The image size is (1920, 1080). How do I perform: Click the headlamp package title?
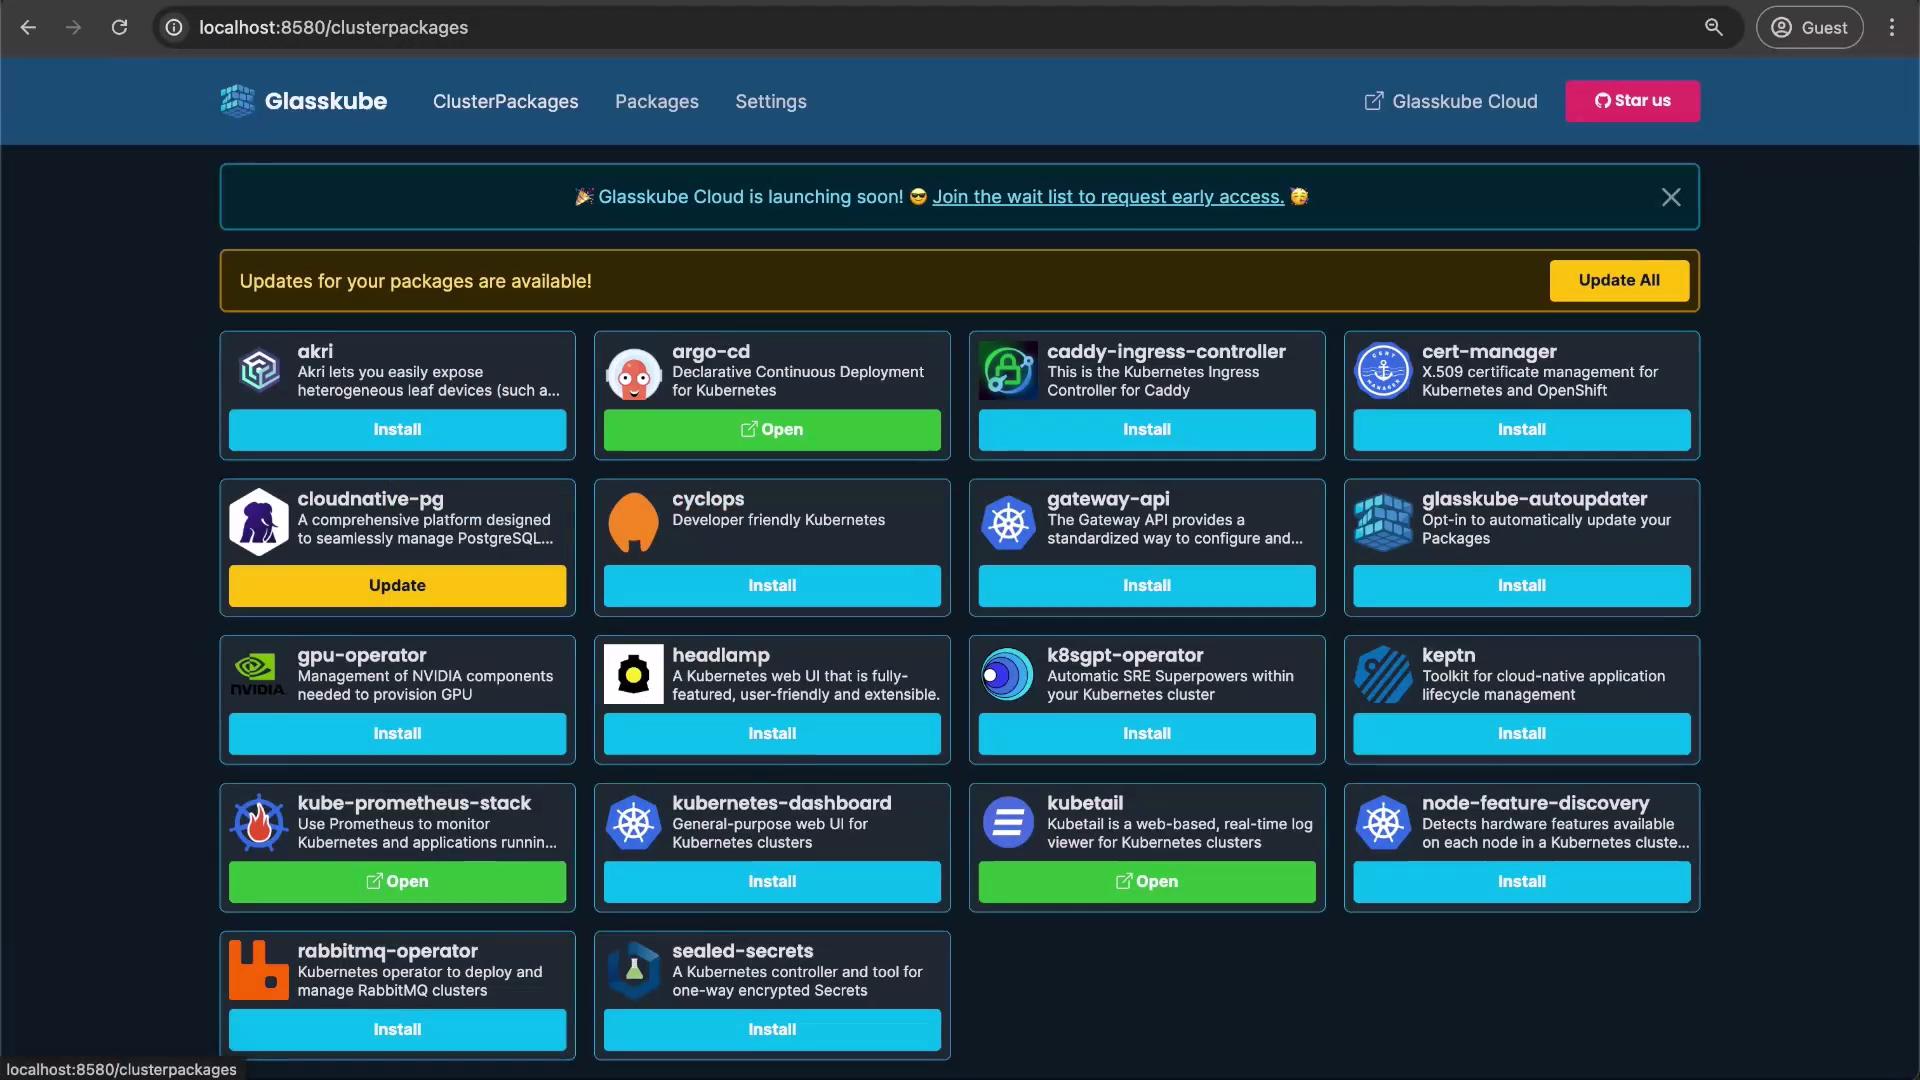[721, 655]
